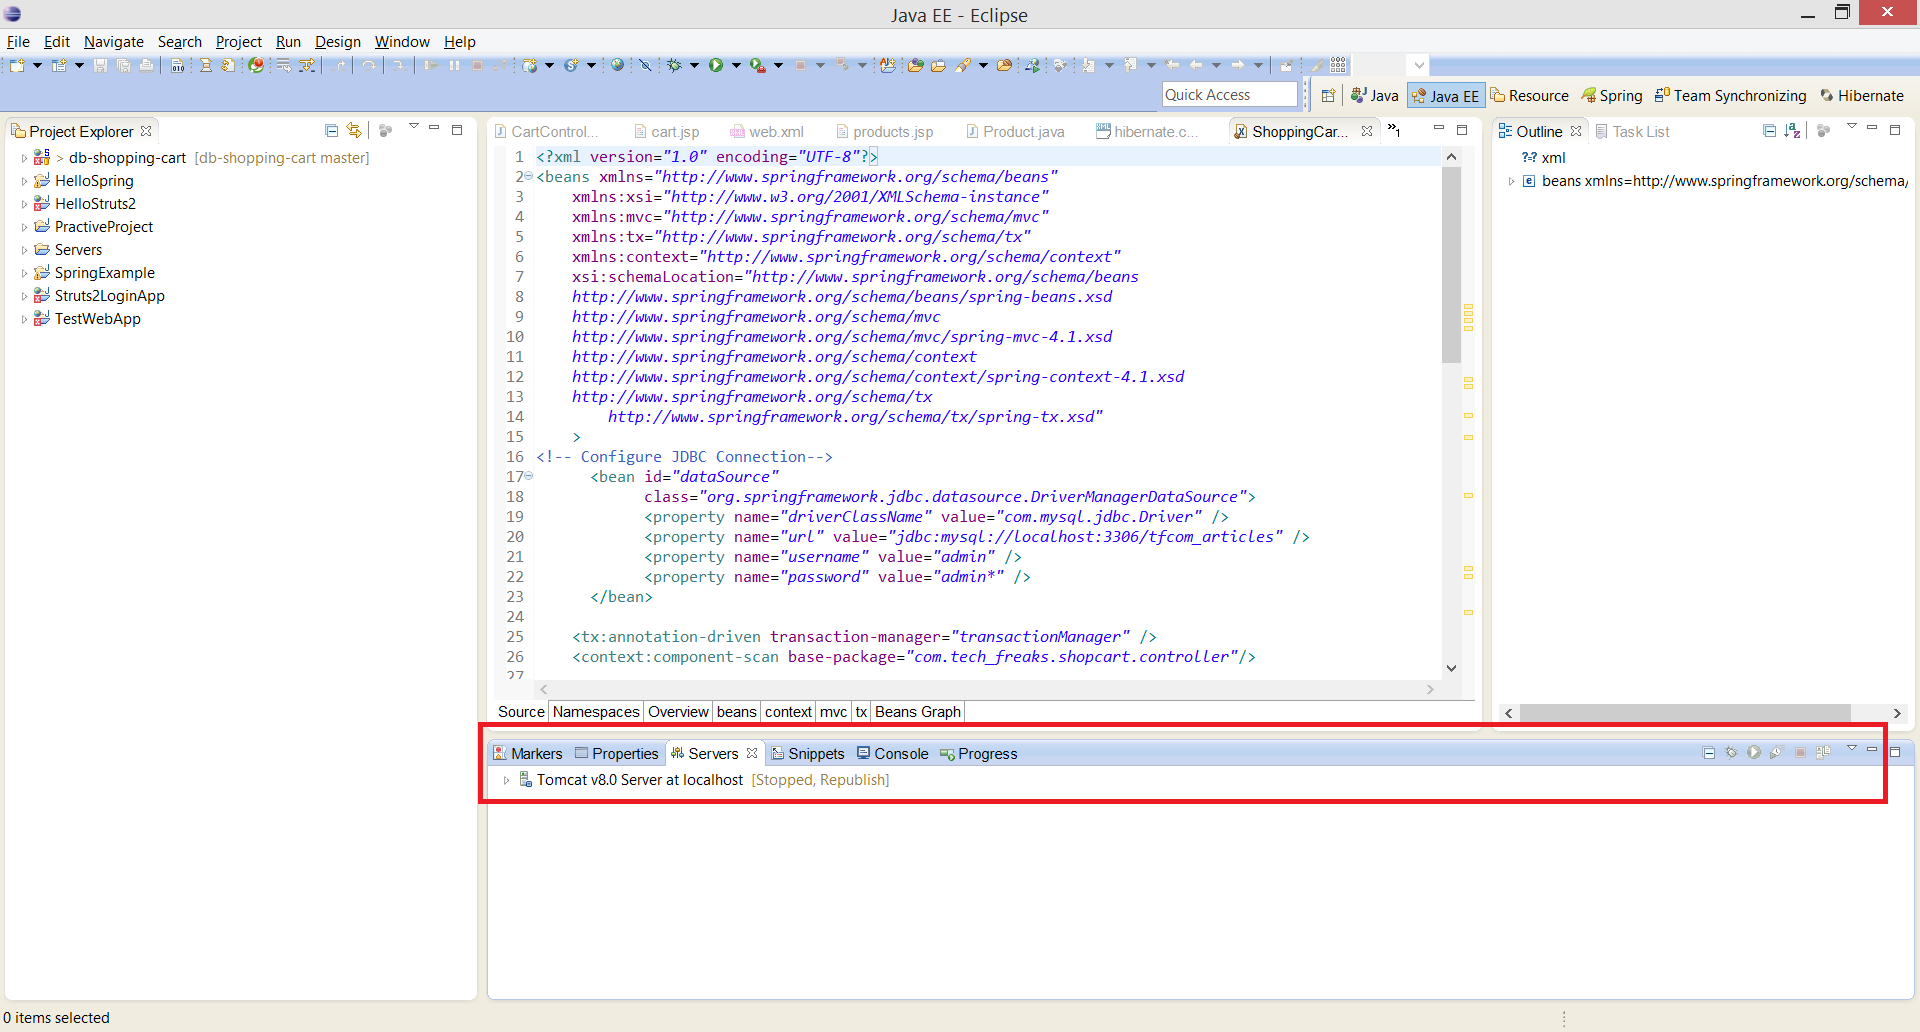Collapse all in the Servers view toolbar

(x=1708, y=752)
